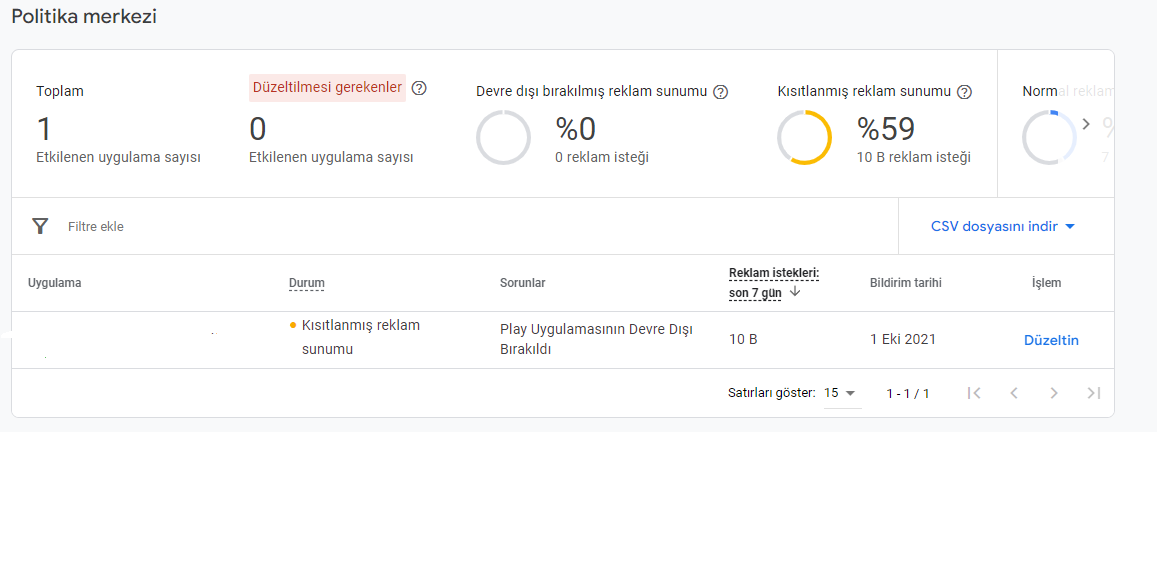1157x578 pixels.
Task: Click Düzeltin link for the app
Action: (1051, 340)
